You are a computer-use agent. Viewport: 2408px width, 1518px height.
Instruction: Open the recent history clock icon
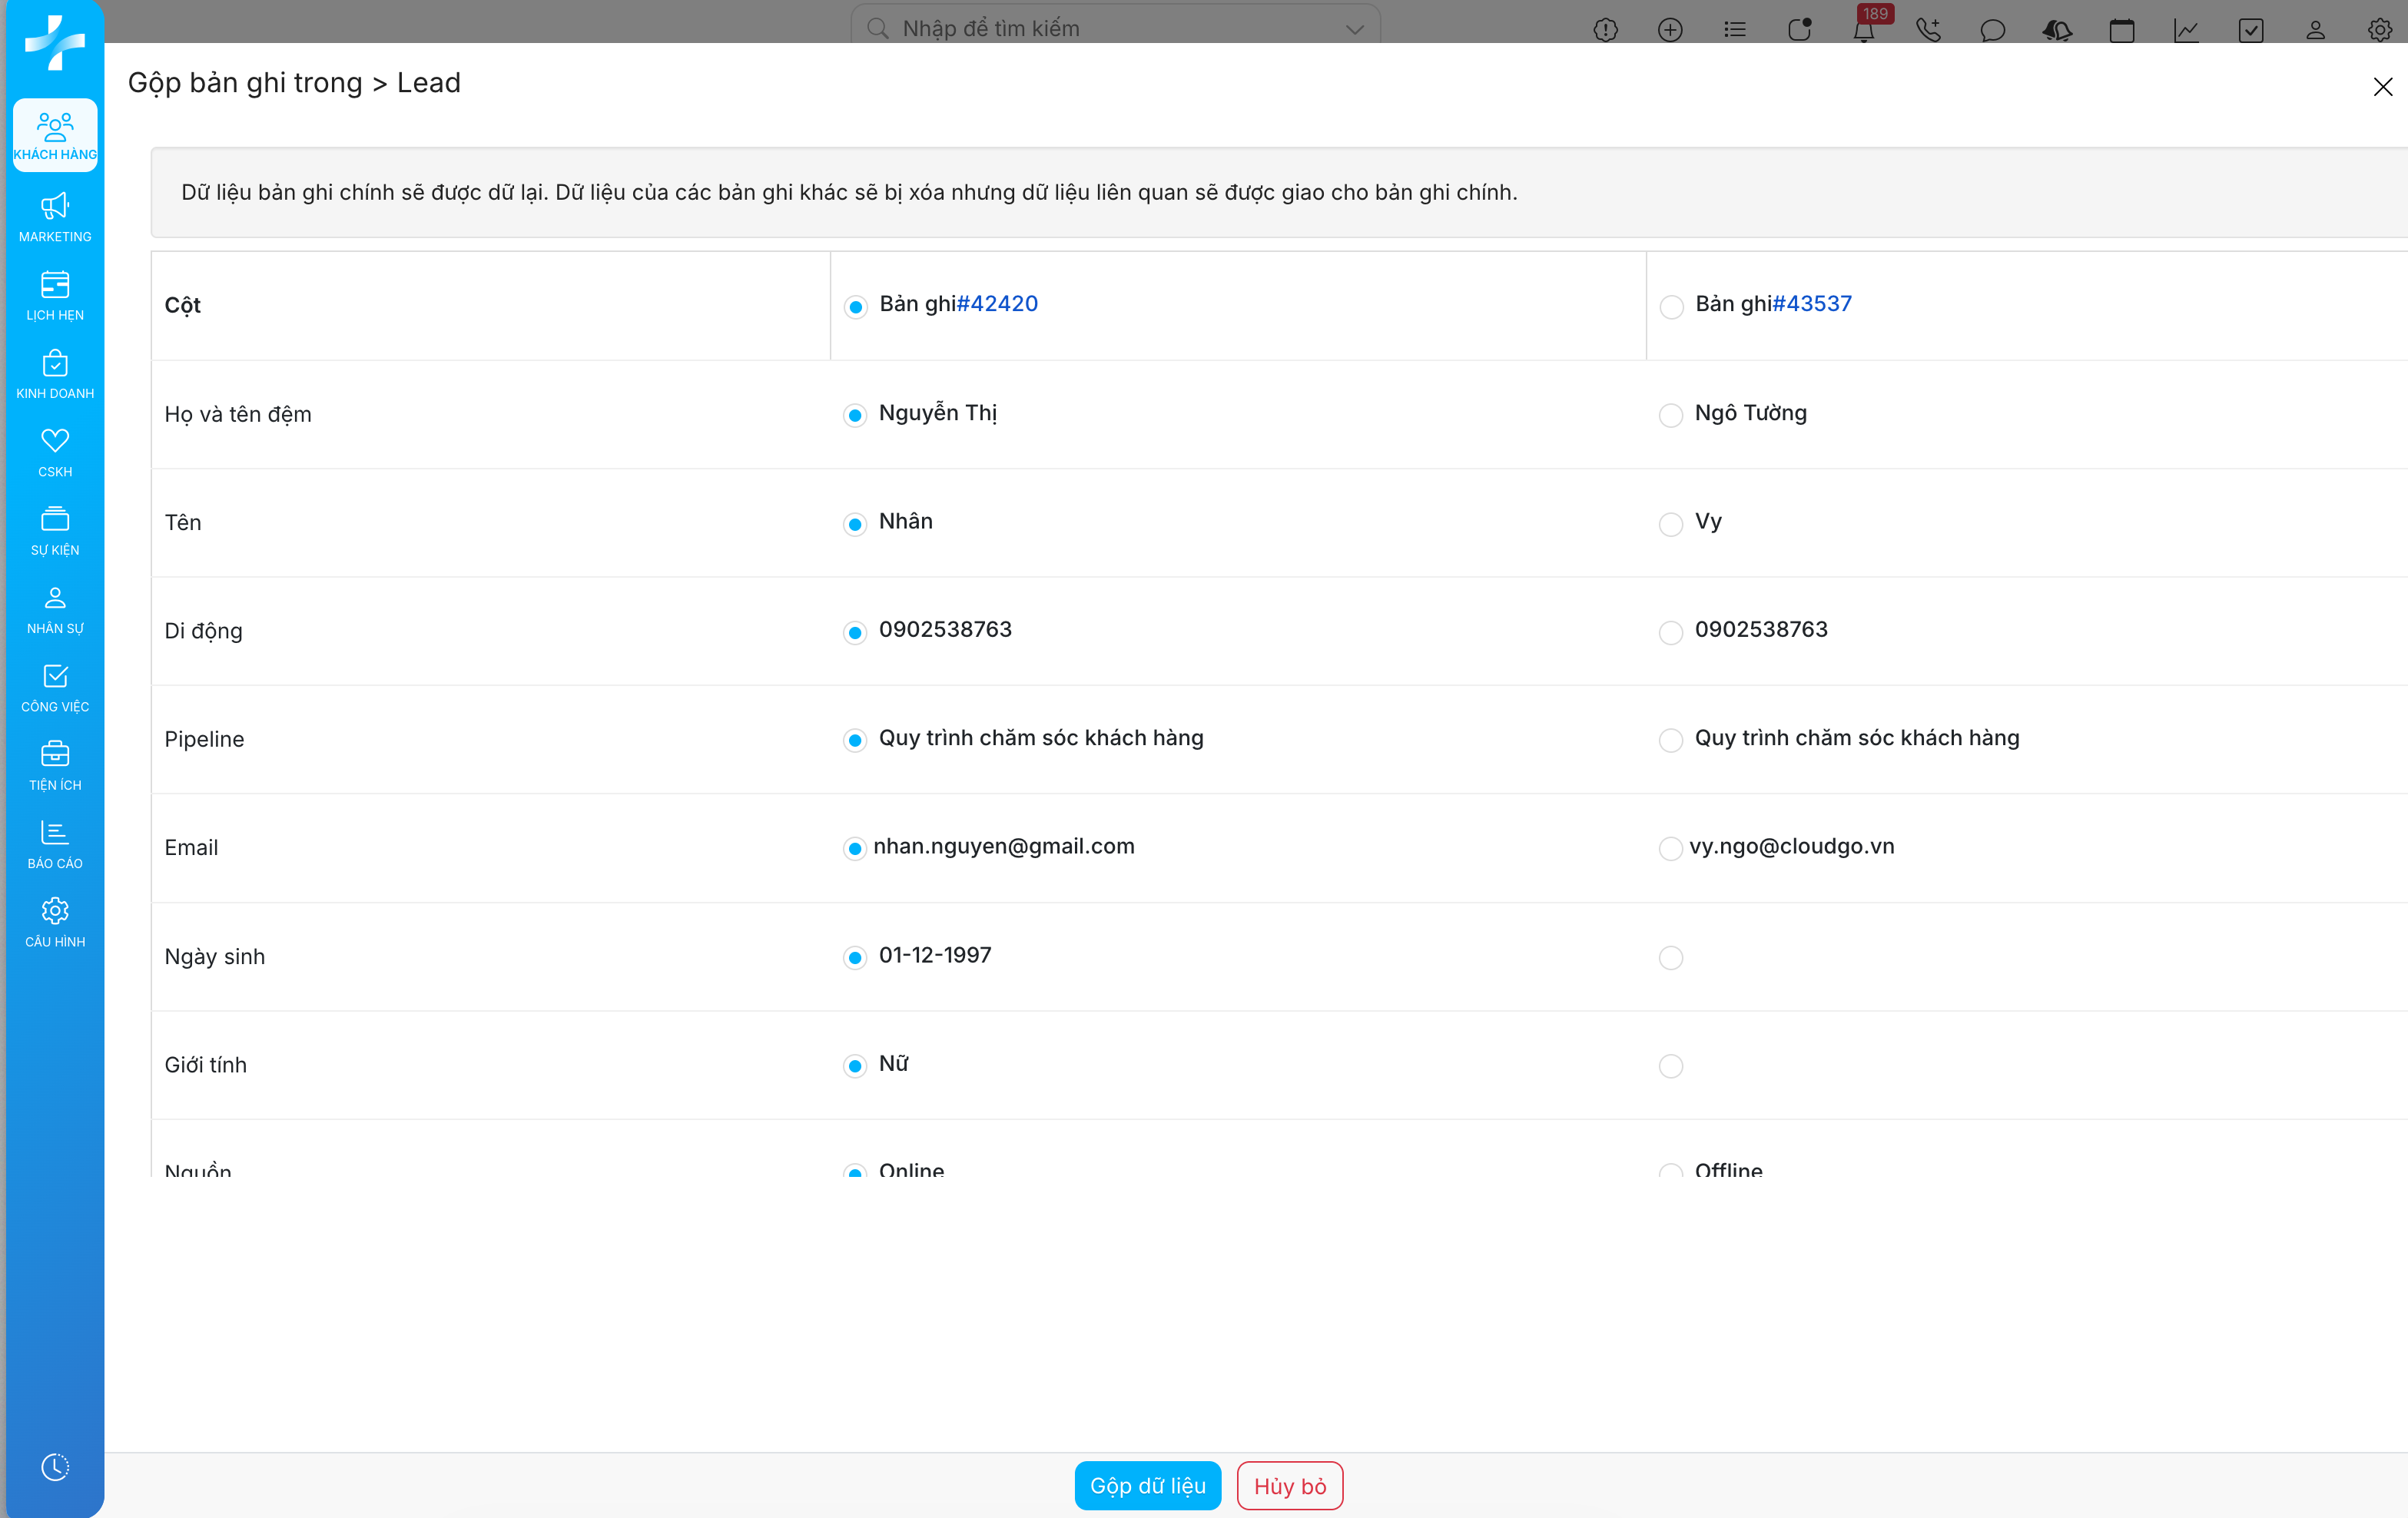(55, 1466)
